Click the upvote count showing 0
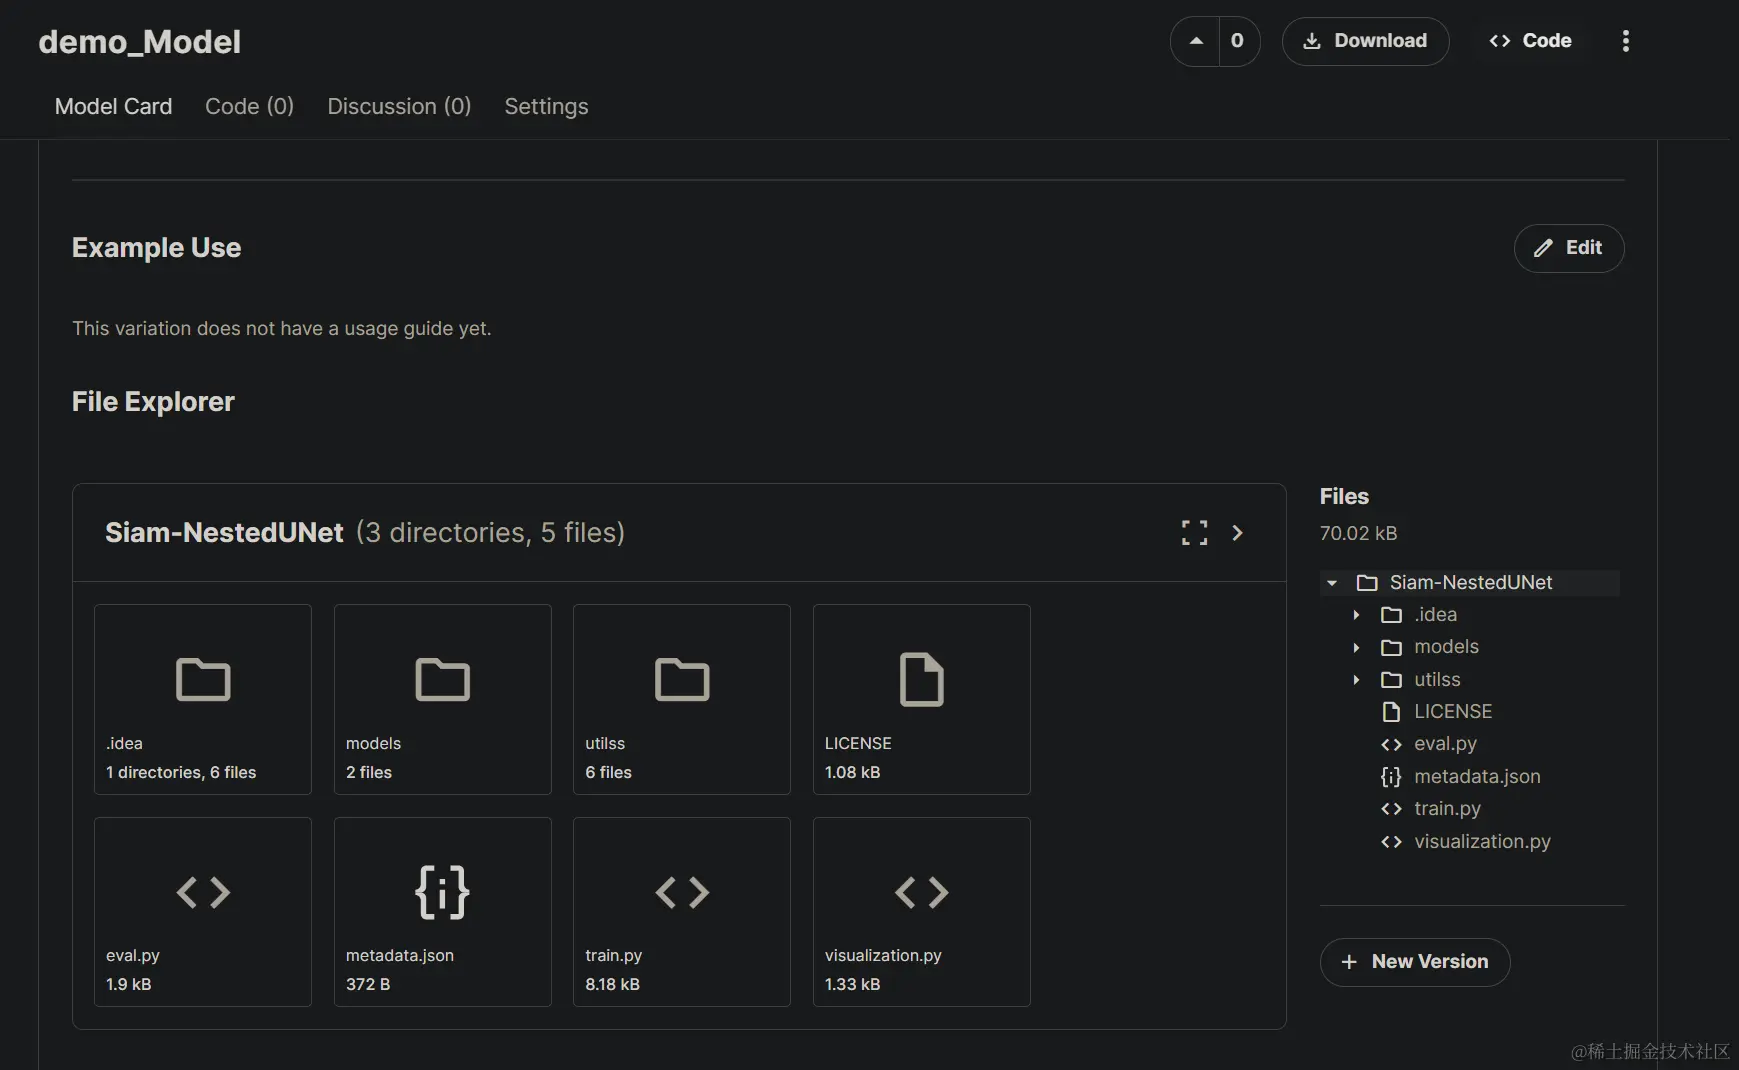This screenshot has height=1070, width=1739. (1238, 41)
